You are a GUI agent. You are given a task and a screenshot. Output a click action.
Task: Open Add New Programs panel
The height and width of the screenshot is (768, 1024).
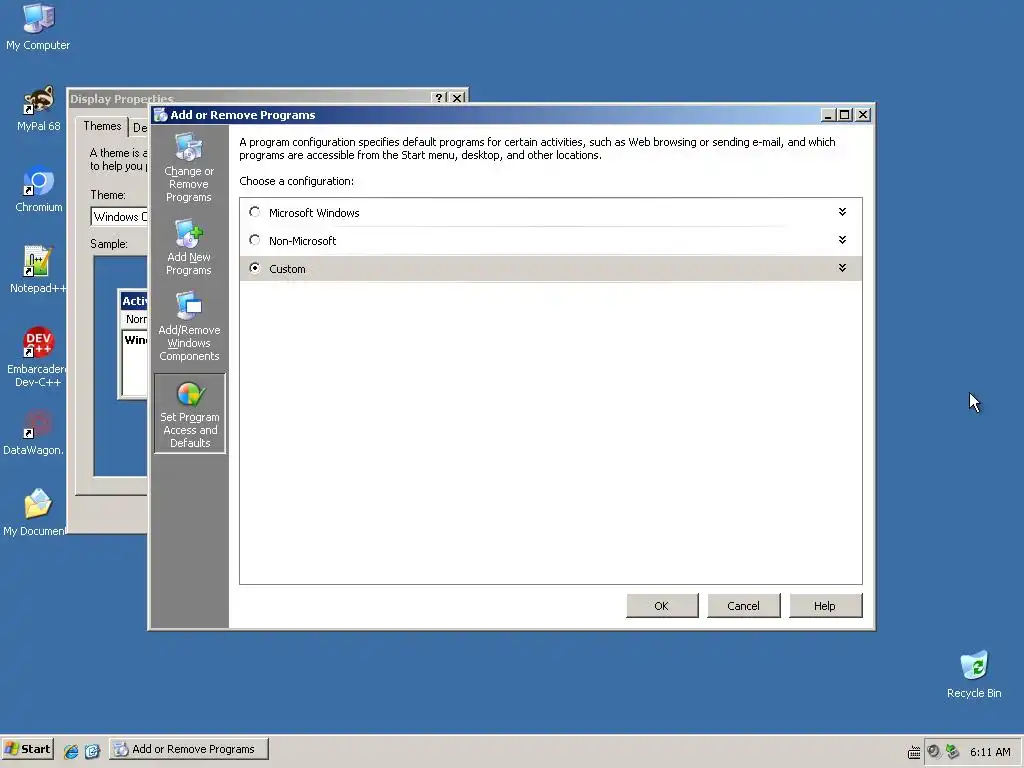point(189,248)
